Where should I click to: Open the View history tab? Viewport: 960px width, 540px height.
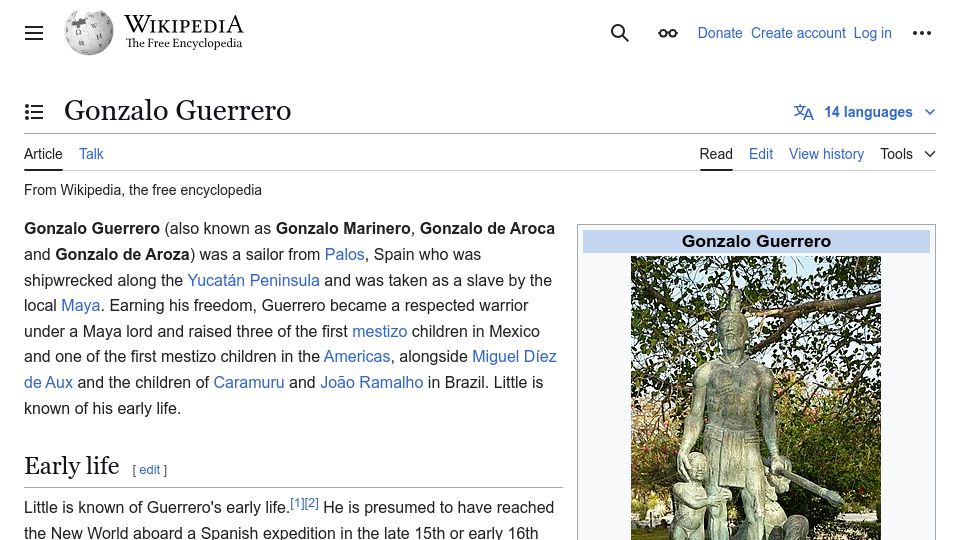(x=826, y=154)
